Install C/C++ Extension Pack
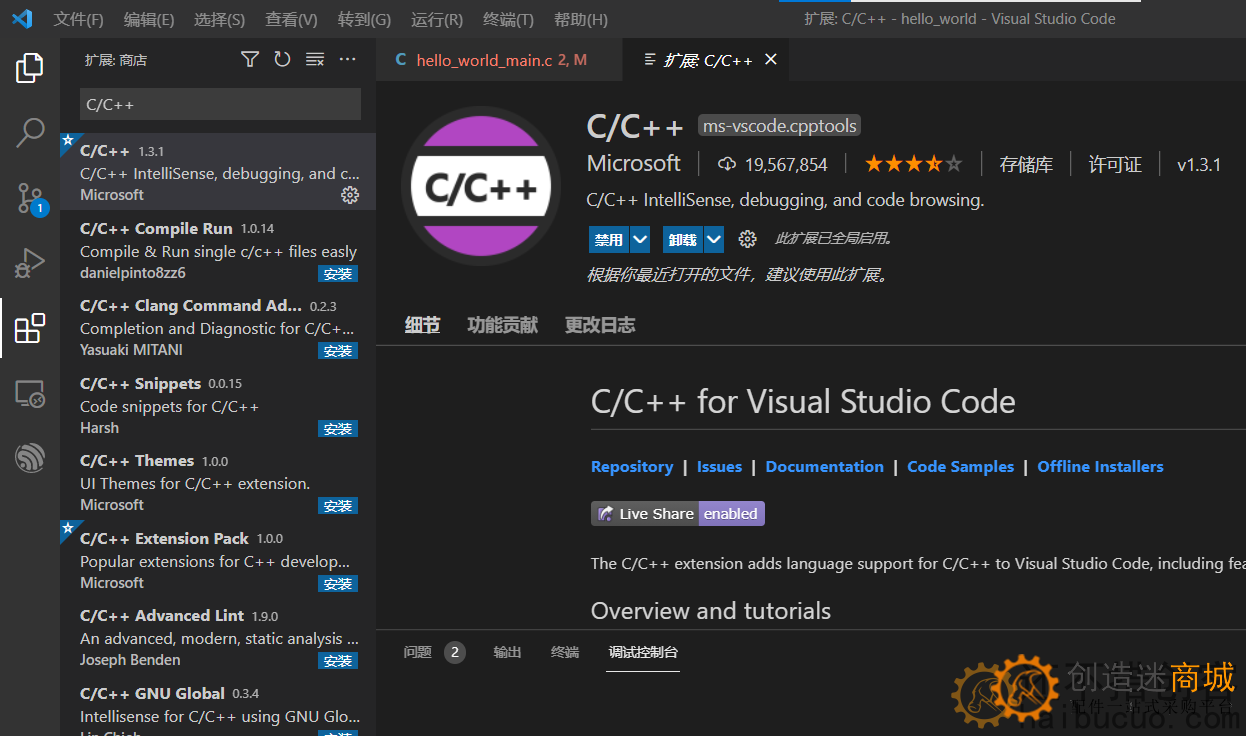 pyautogui.click(x=338, y=584)
